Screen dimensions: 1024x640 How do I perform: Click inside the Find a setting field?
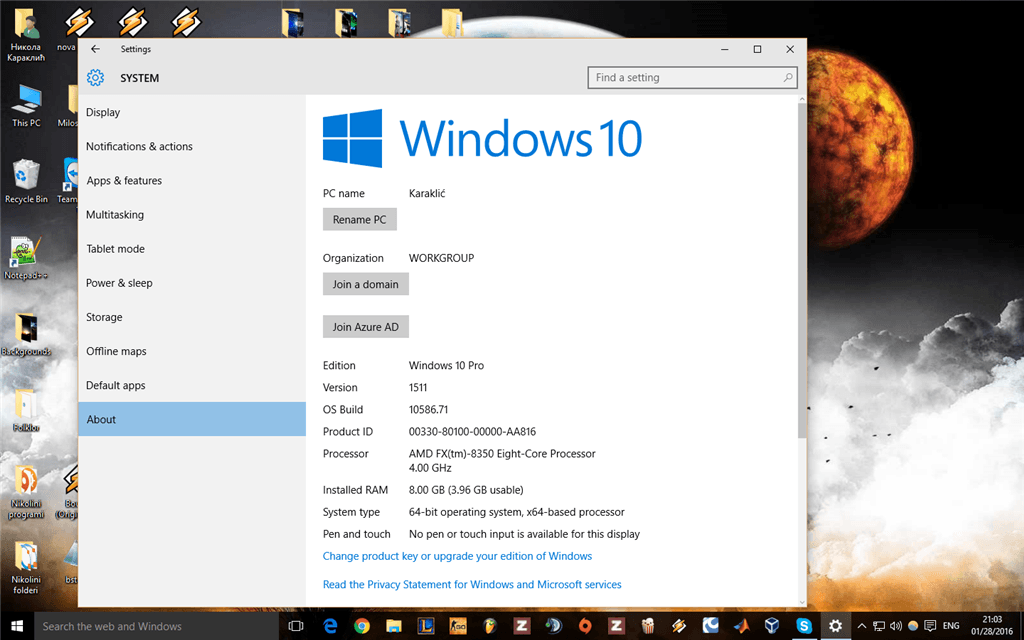click(692, 78)
